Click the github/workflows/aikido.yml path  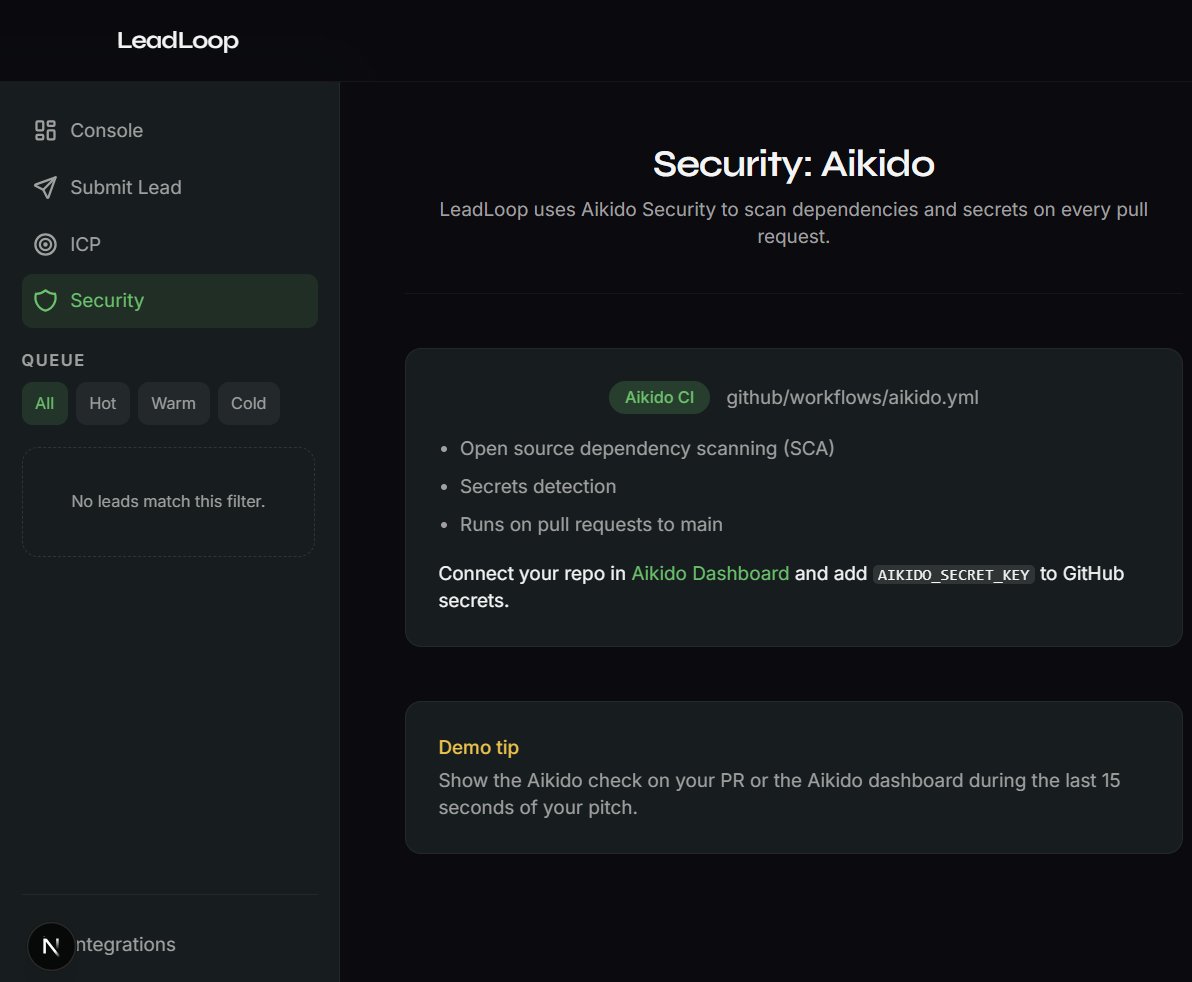(852, 398)
